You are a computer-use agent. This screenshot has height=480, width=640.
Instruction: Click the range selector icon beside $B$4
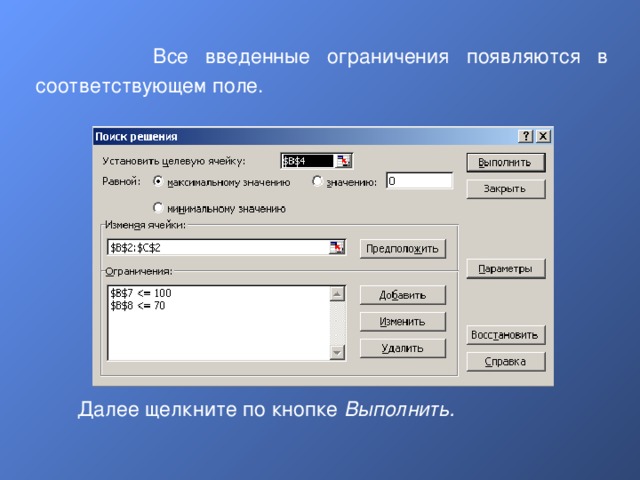point(343,161)
